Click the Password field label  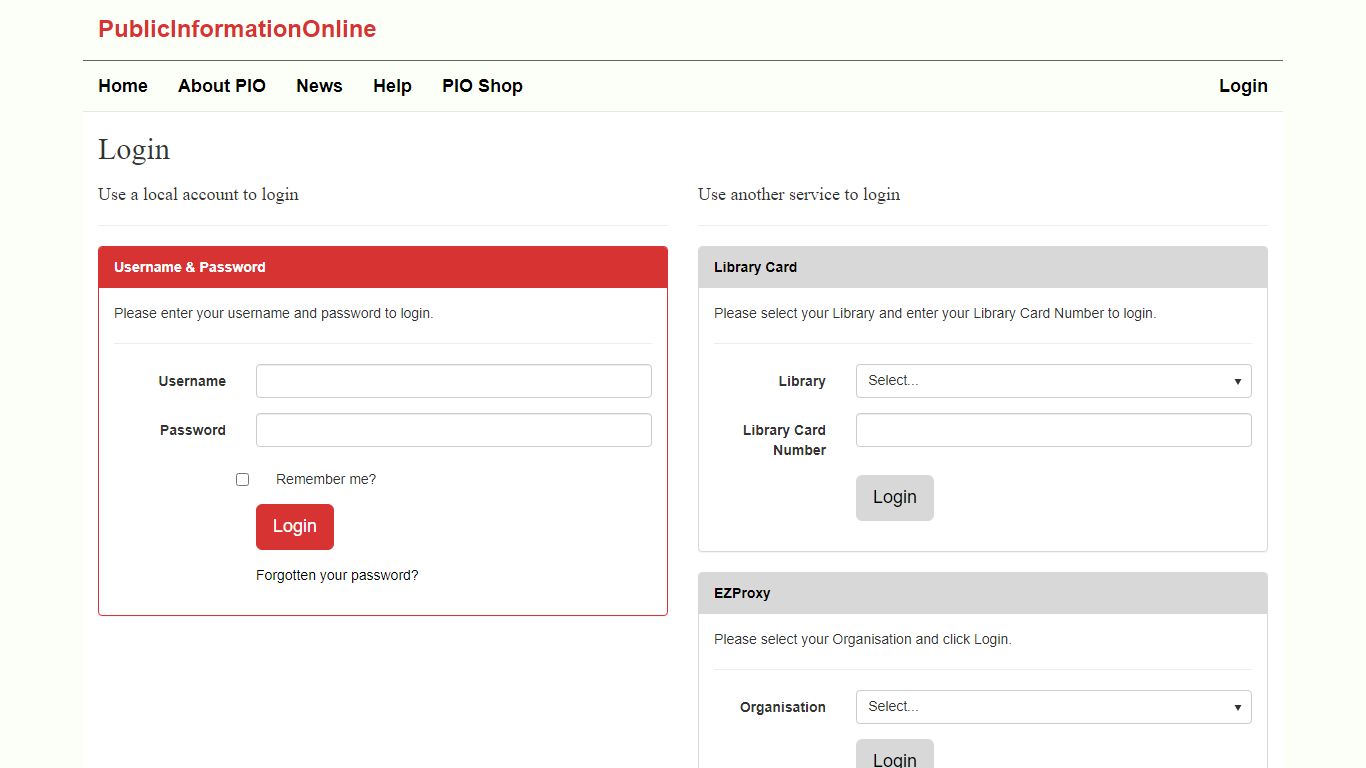pos(193,430)
